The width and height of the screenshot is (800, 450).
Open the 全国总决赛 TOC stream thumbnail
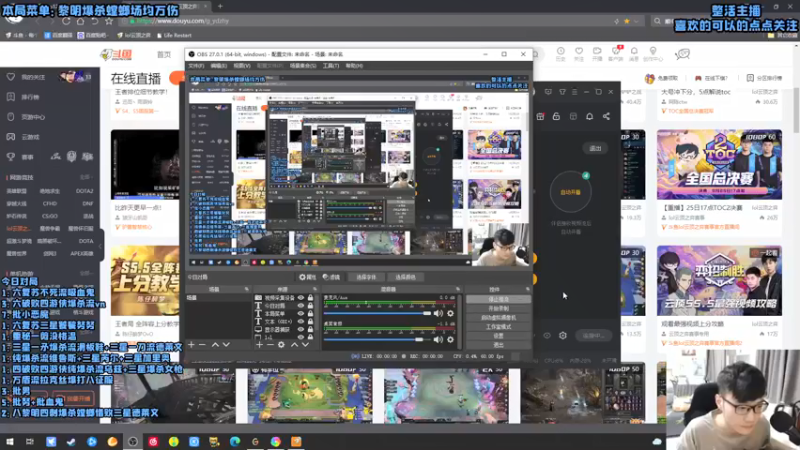click(719, 164)
